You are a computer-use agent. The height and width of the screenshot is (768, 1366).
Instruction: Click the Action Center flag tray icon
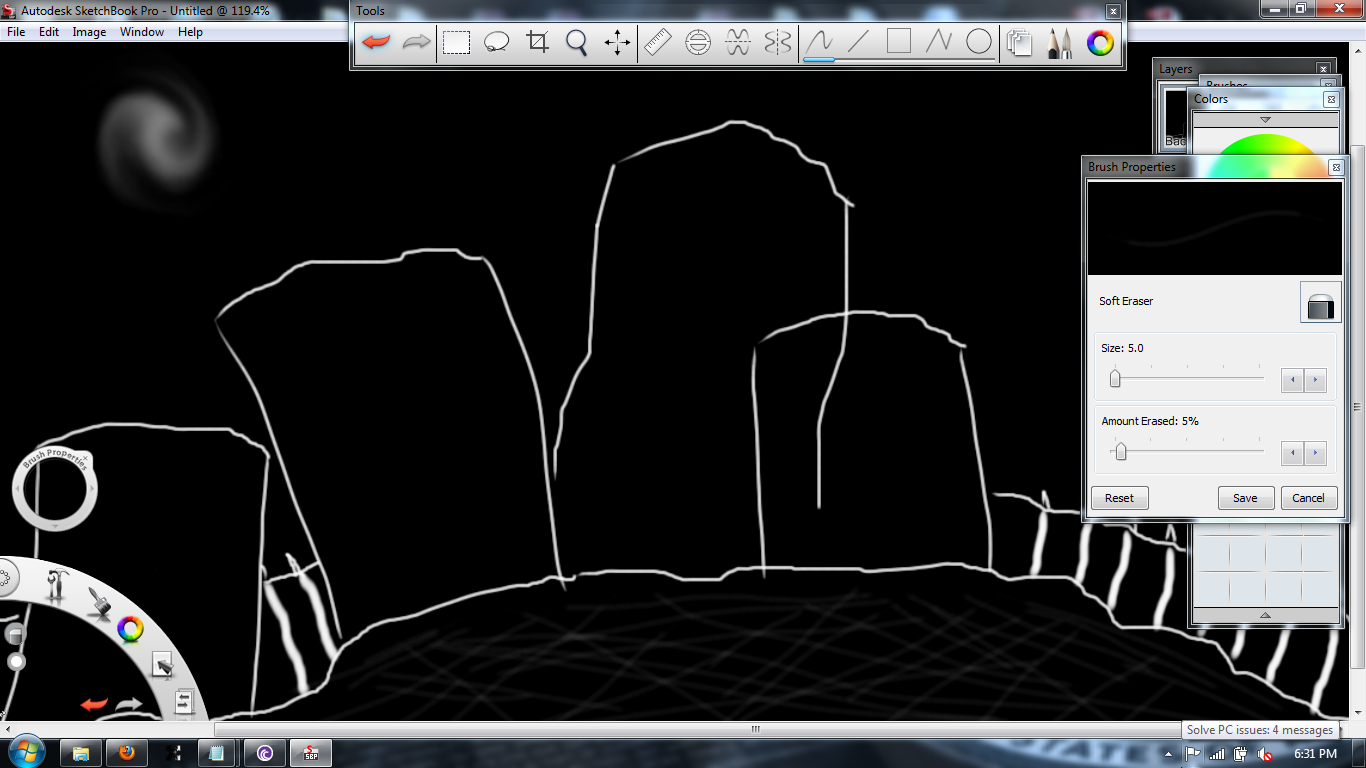[x=1193, y=753]
